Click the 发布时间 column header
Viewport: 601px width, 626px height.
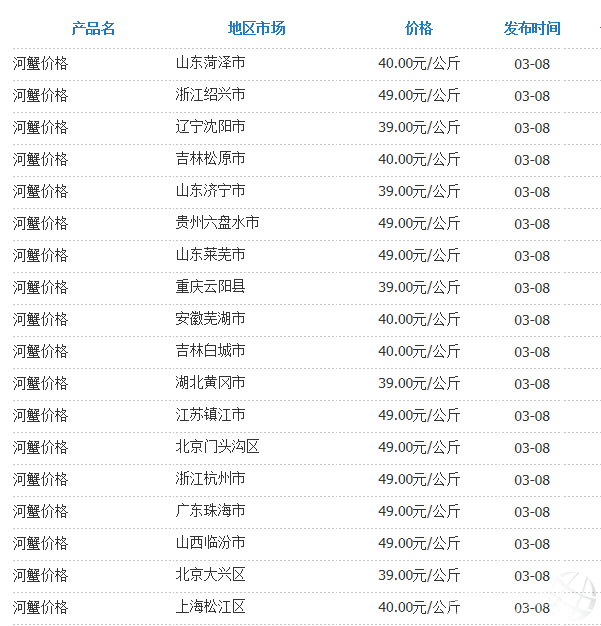532,28
